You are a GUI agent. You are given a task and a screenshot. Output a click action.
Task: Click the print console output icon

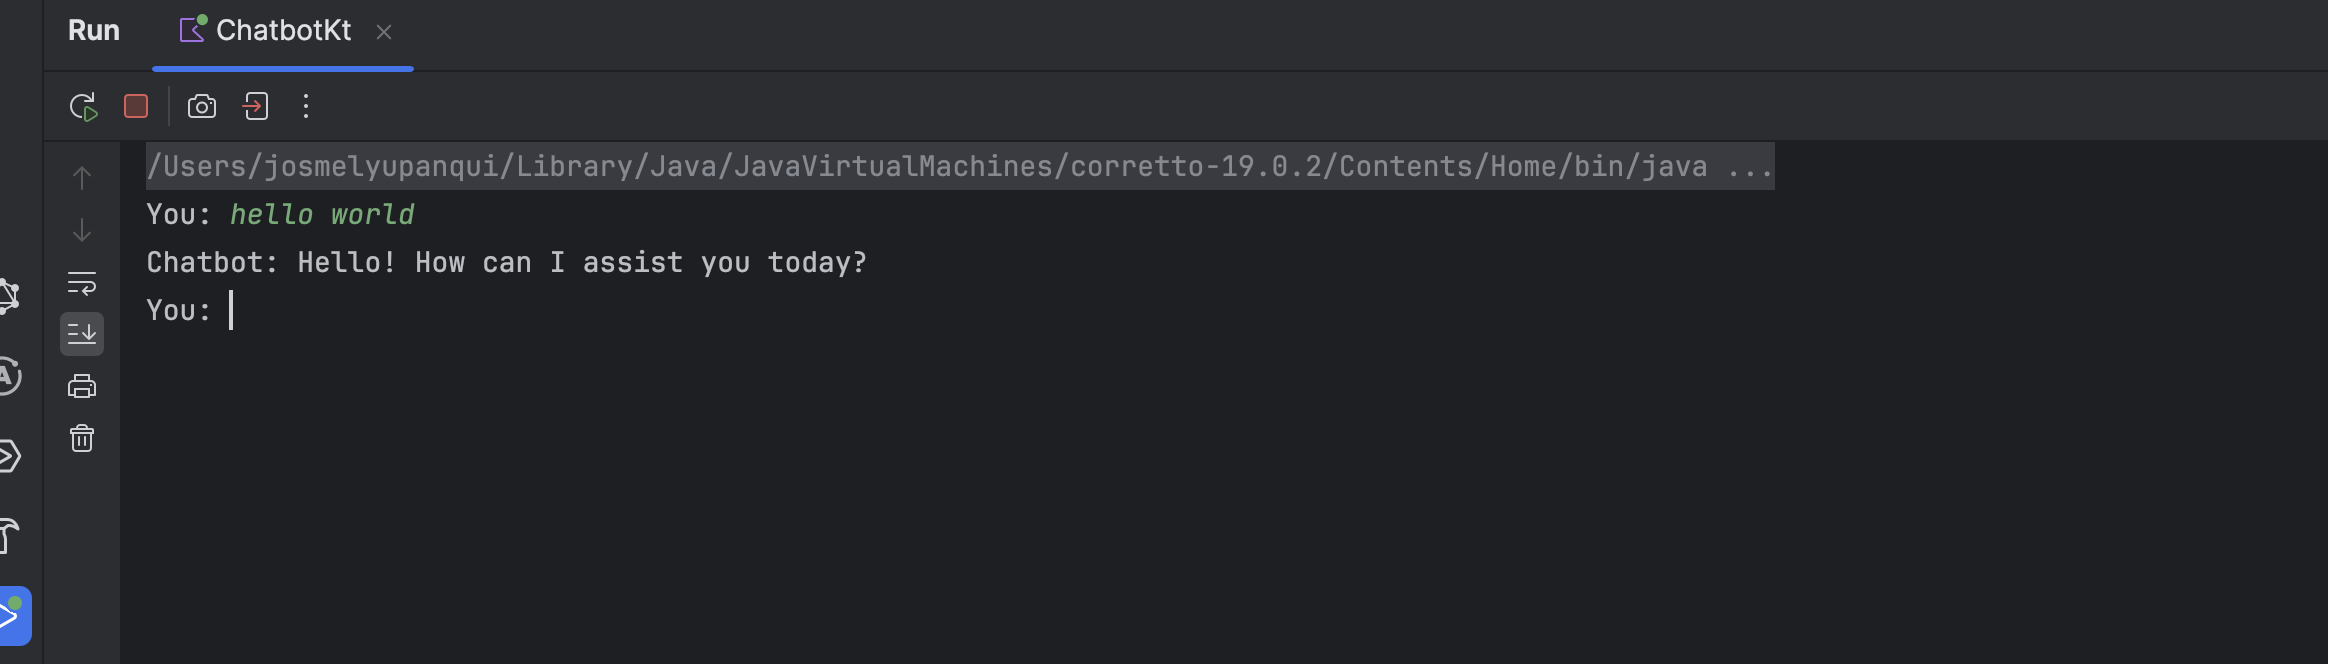pyautogui.click(x=82, y=386)
